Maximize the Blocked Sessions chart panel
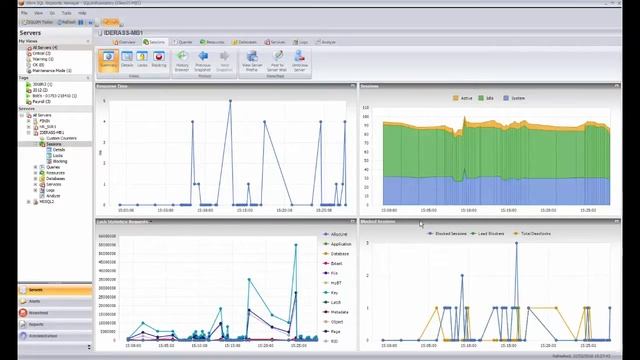Image resolution: width=640 pixels, height=360 pixels. pyautogui.click(x=617, y=221)
